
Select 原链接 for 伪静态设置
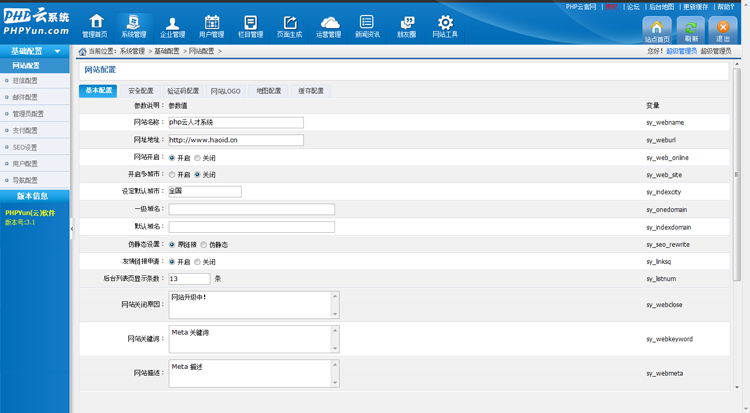pyautogui.click(x=172, y=245)
